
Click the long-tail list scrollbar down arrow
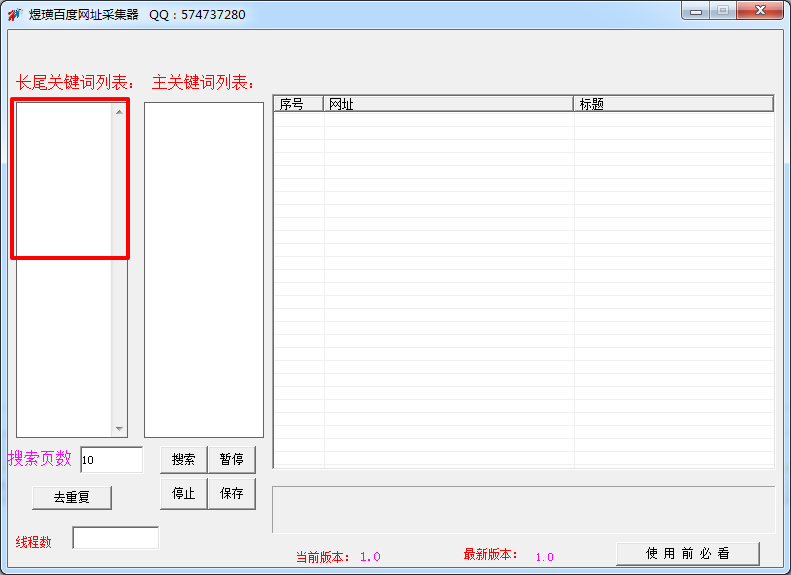[120, 429]
